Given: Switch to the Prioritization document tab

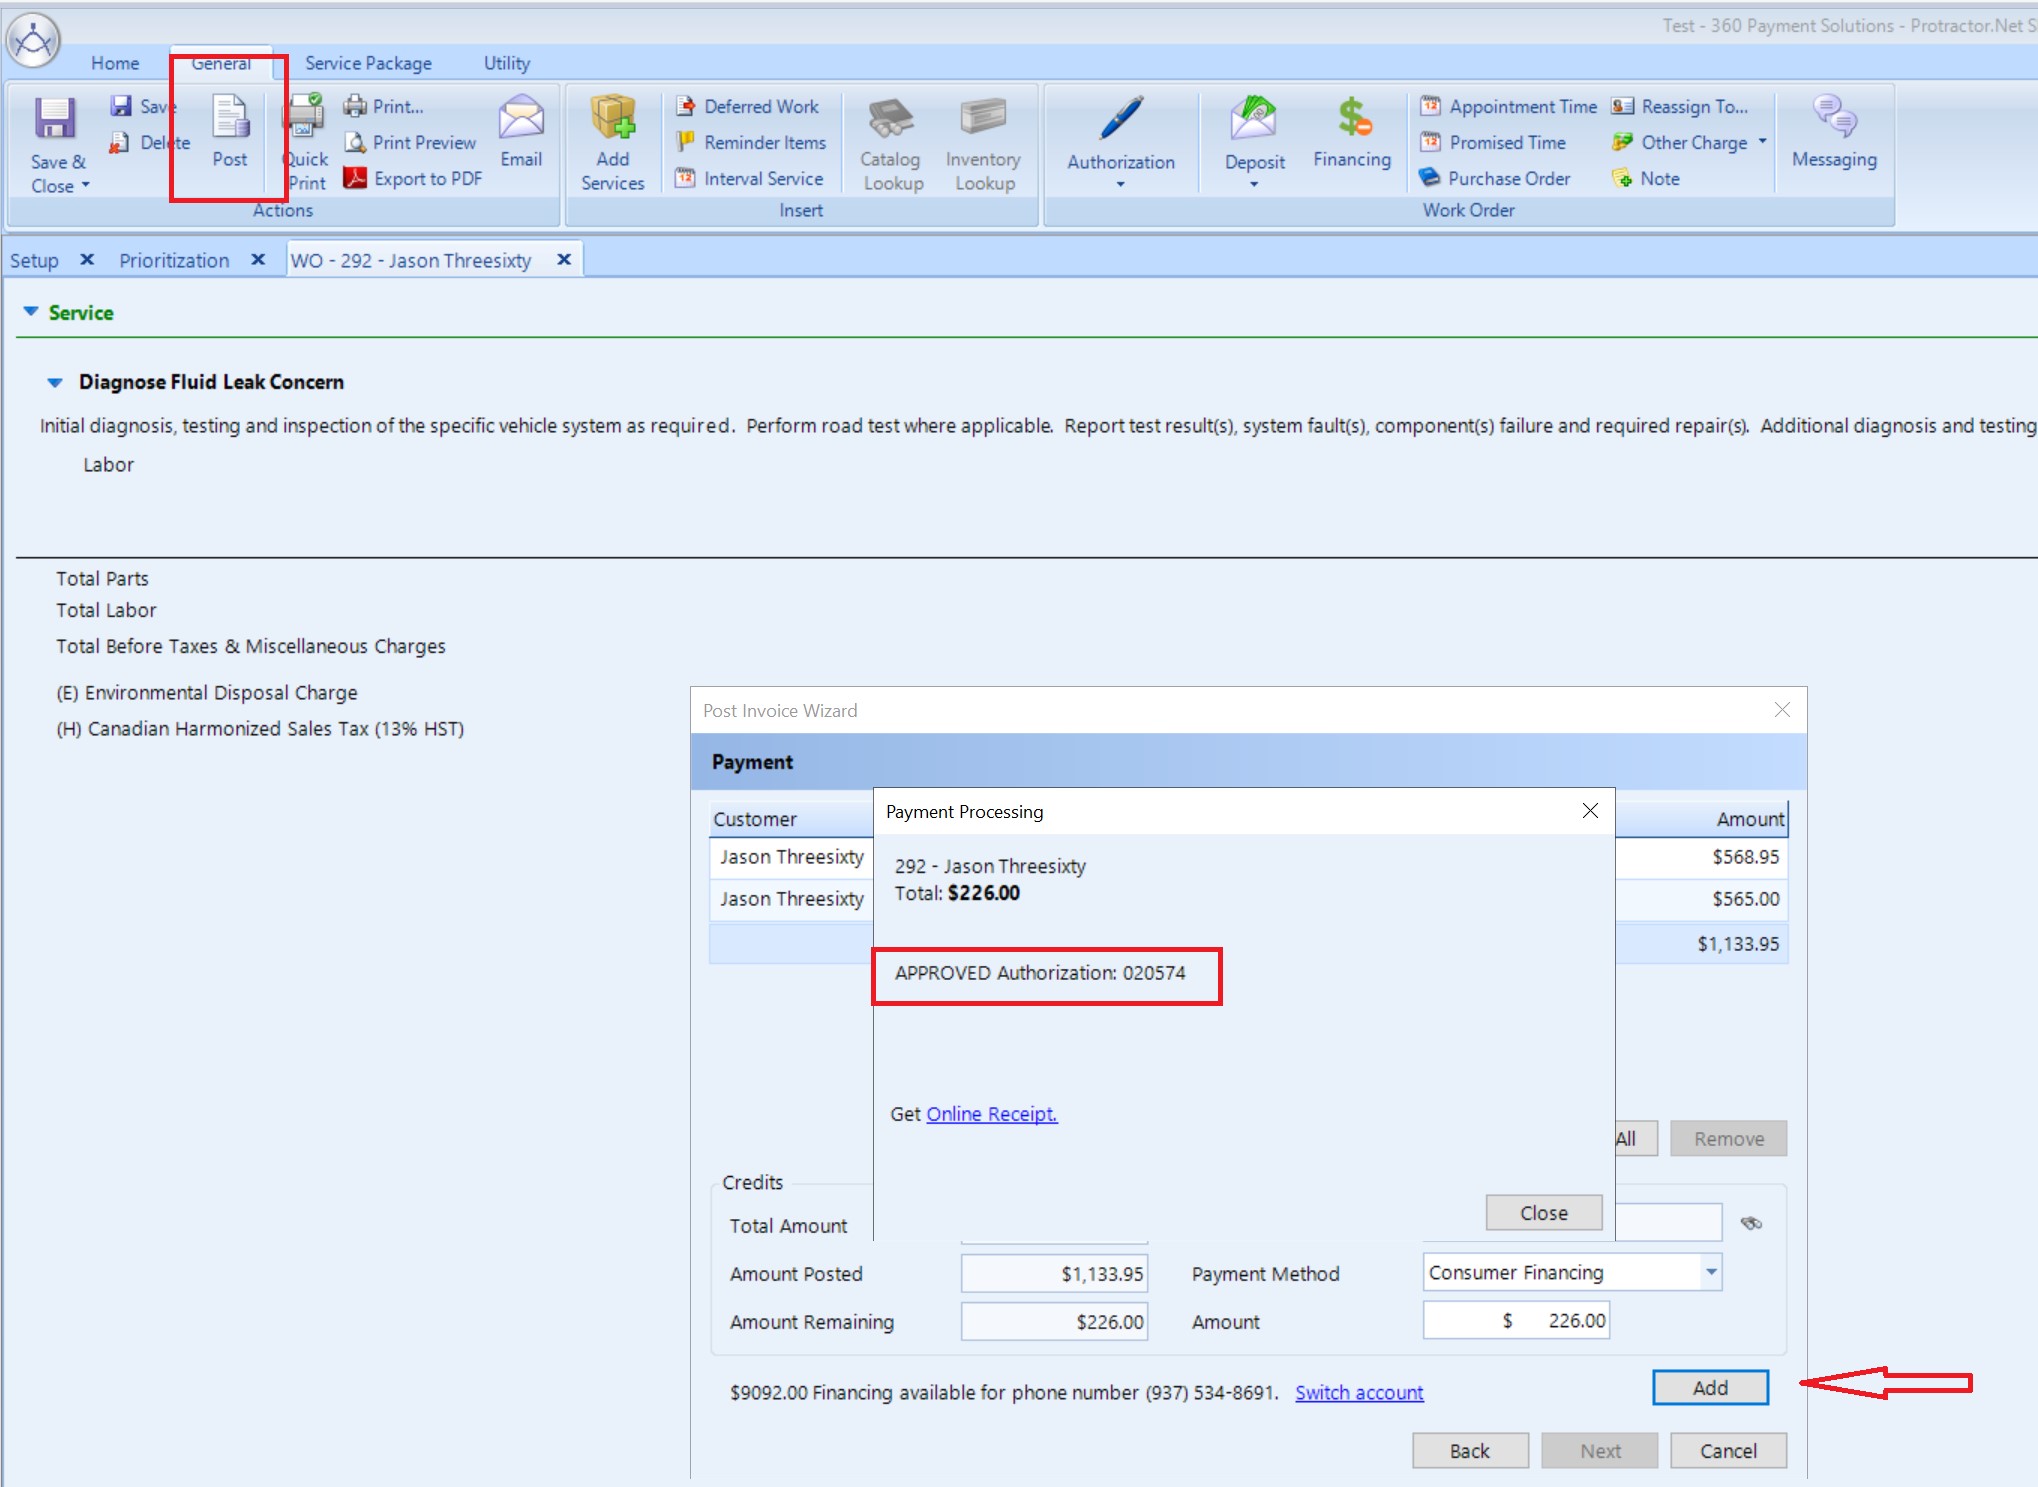Looking at the screenshot, I should 174,260.
